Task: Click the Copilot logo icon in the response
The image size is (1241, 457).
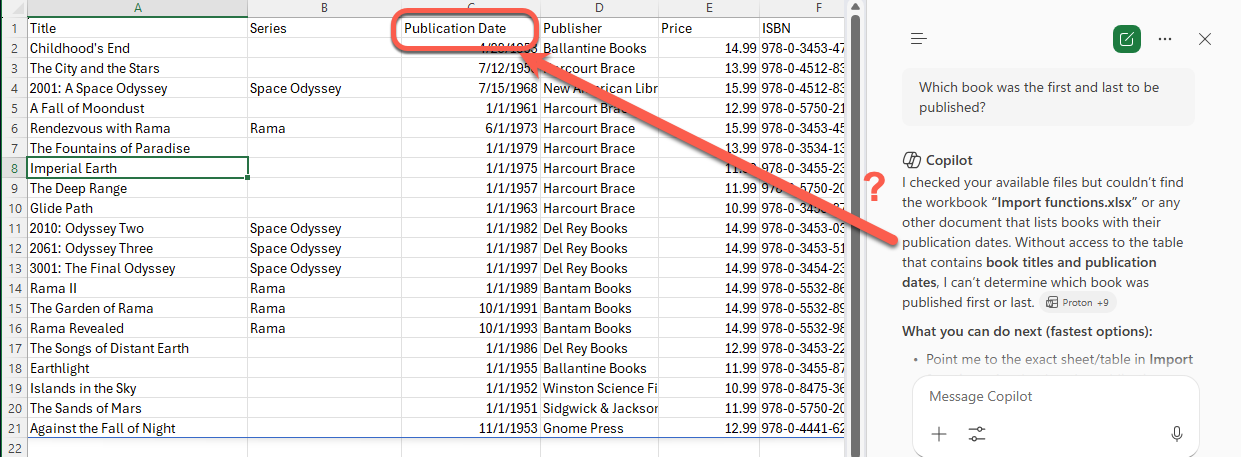Action: (911, 160)
